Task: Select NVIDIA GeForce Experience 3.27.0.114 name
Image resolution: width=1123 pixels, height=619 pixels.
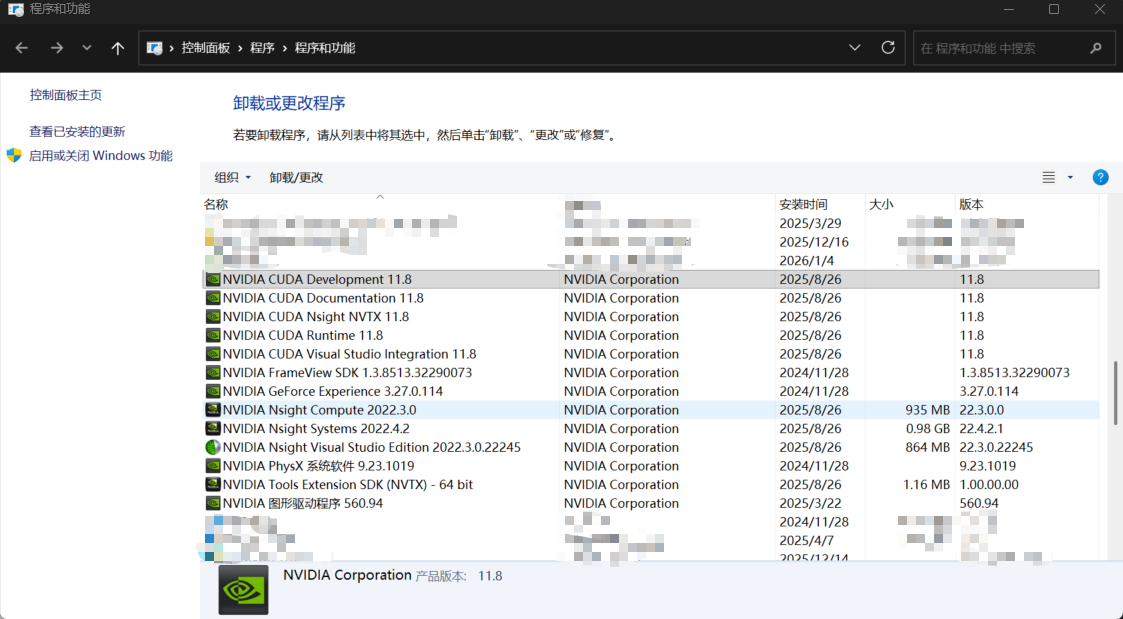Action: 333,391
